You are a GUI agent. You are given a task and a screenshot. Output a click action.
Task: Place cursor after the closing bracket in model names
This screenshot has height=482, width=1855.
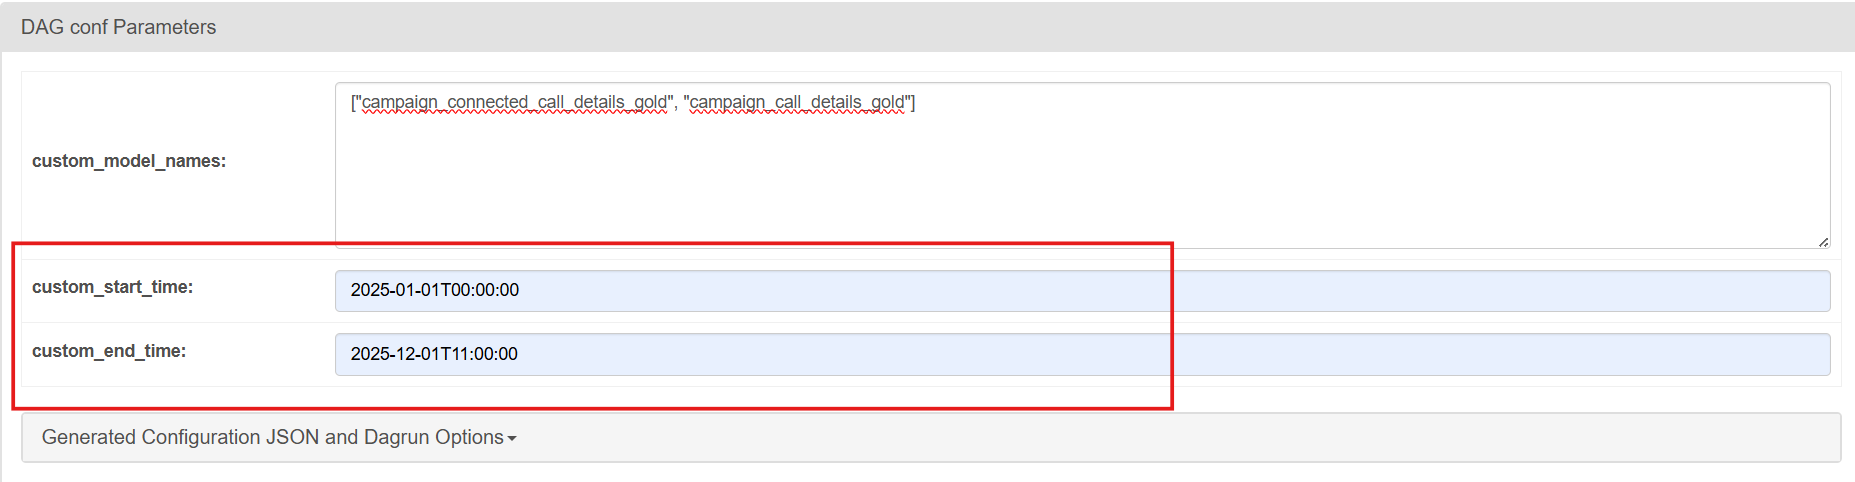[x=916, y=102]
